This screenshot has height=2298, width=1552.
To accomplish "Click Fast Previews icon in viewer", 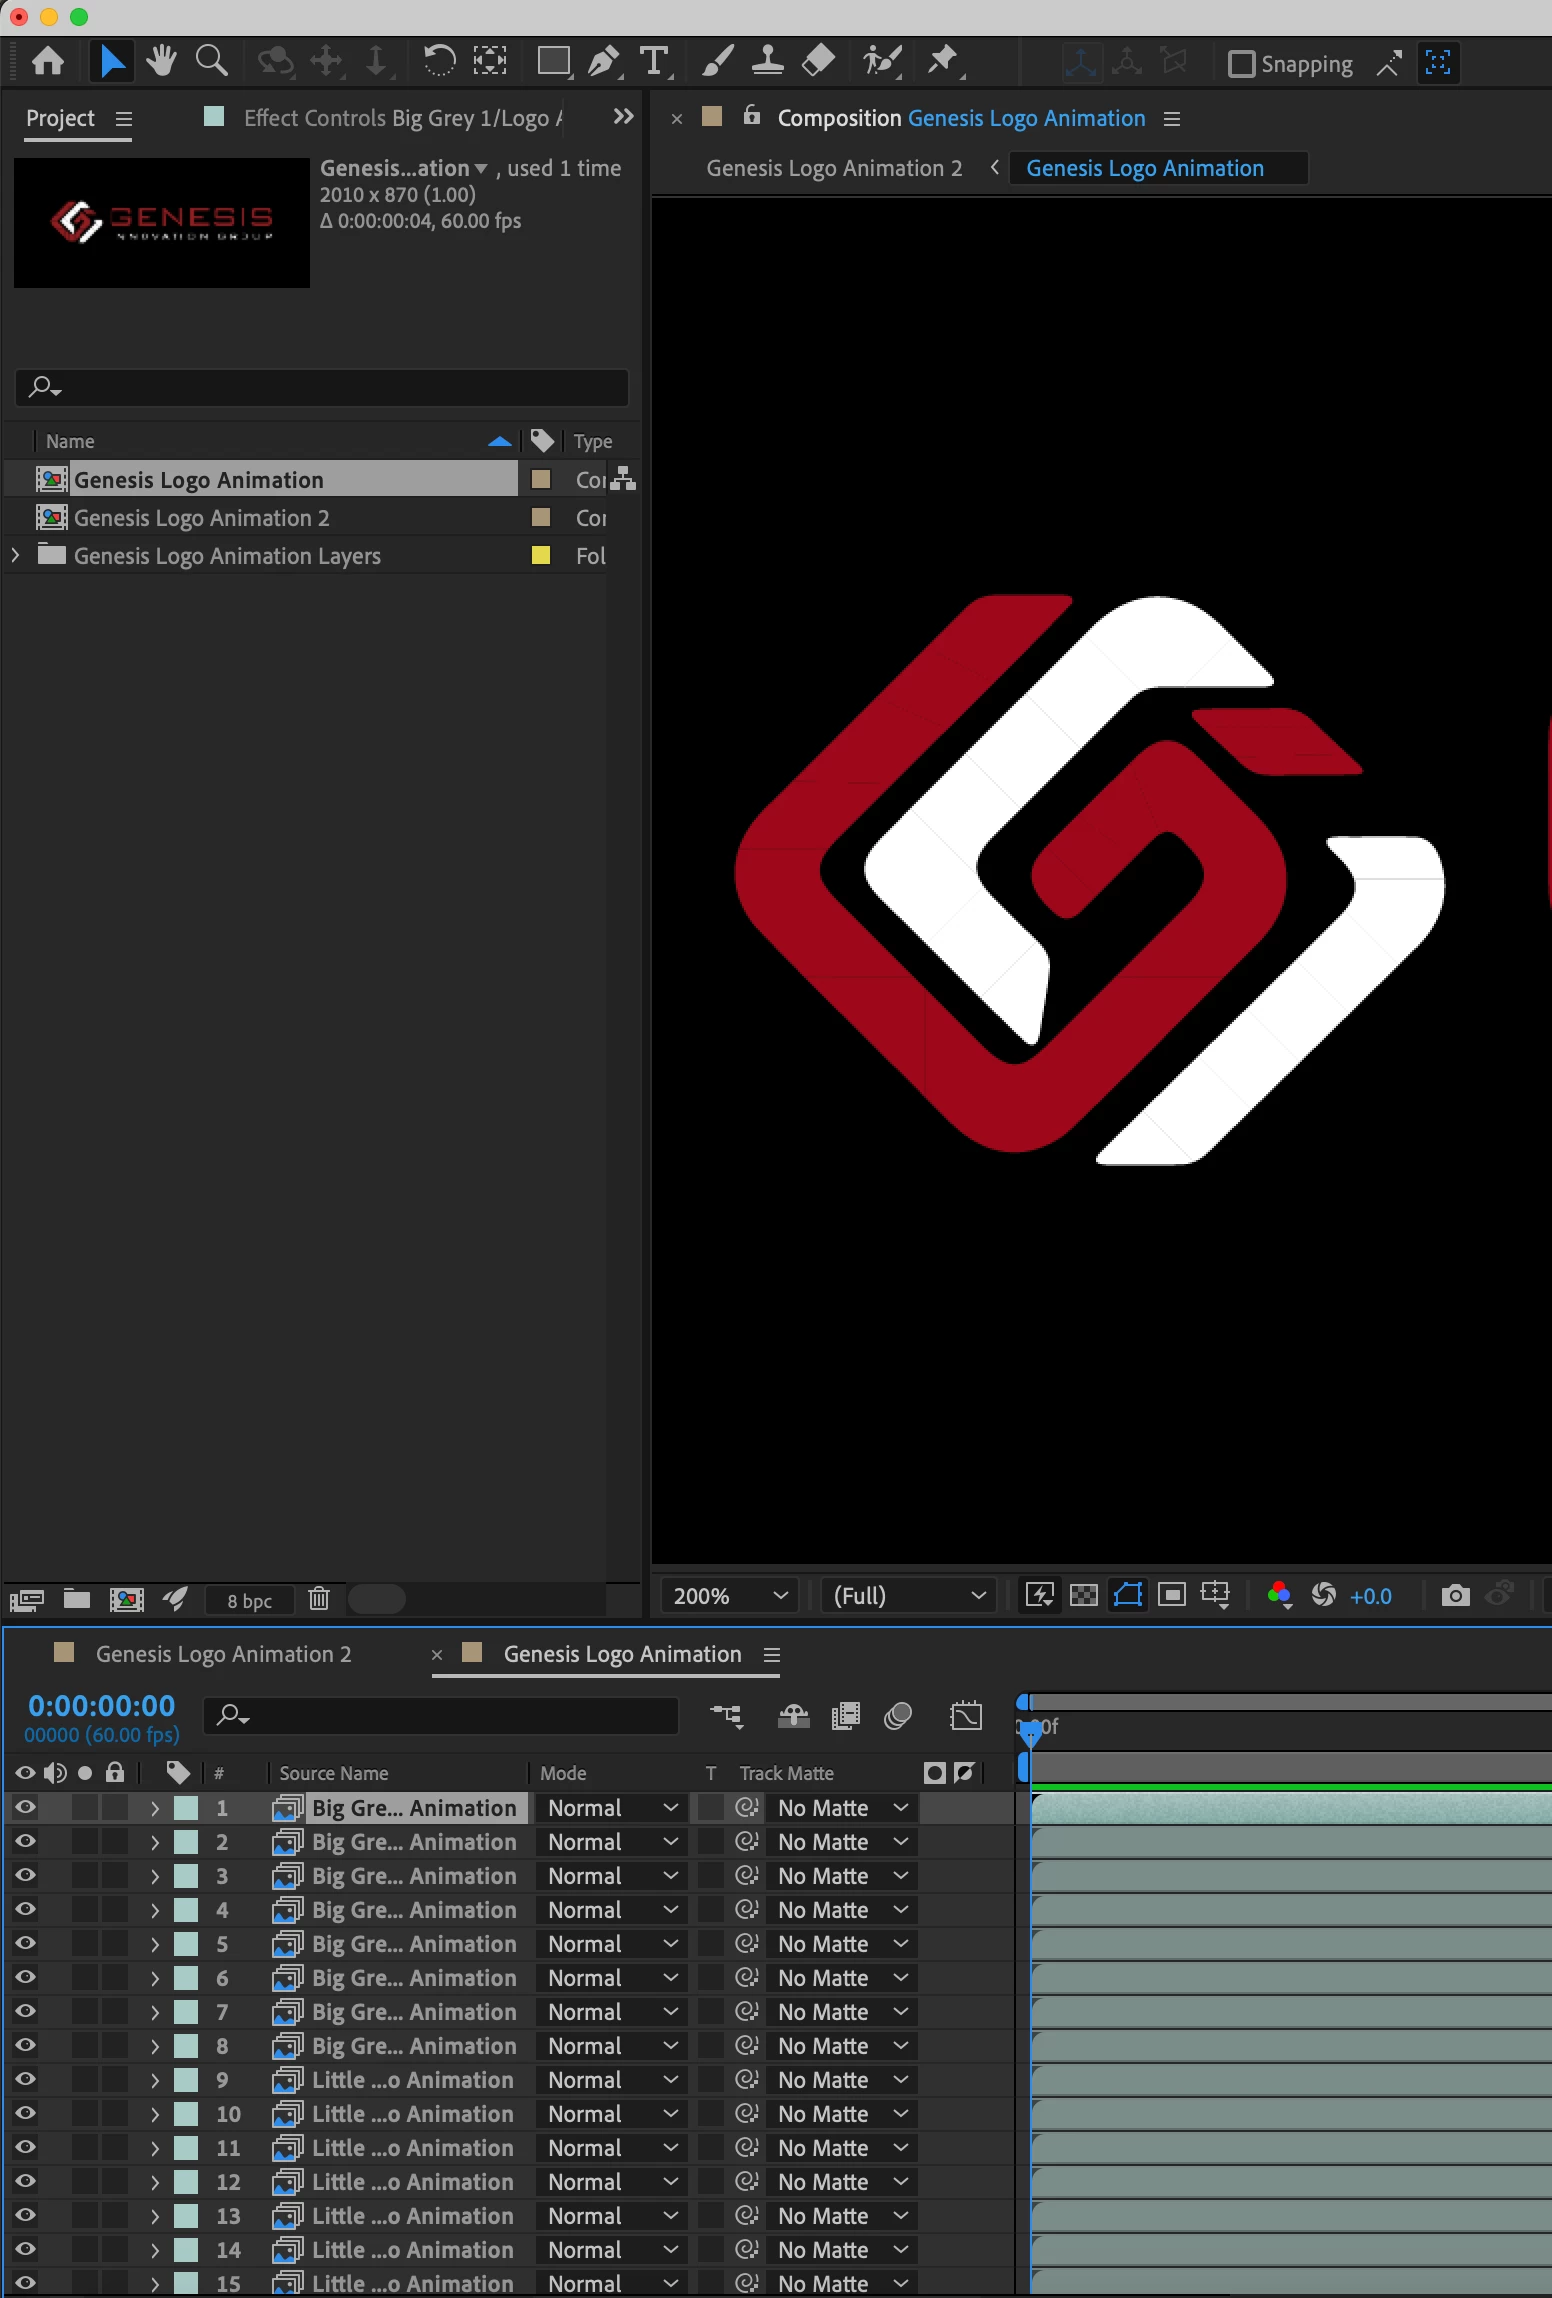I will 1039,1595.
